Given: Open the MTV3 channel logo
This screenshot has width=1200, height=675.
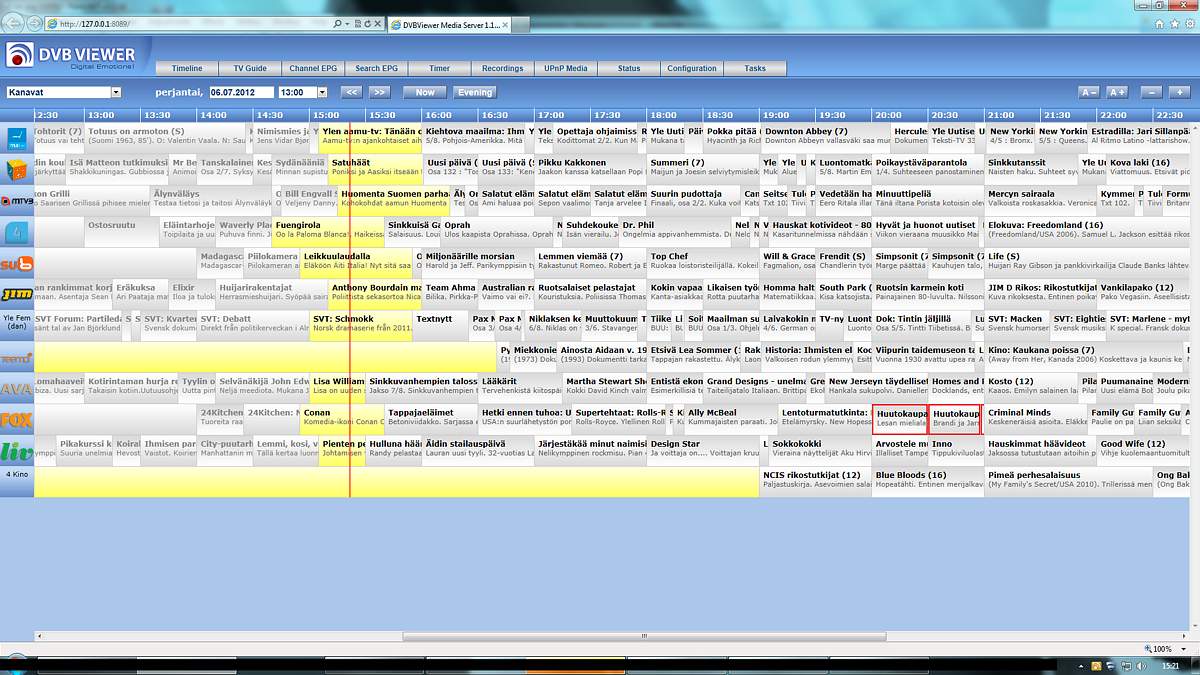Looking at the screenshot, I should point(17,201).
